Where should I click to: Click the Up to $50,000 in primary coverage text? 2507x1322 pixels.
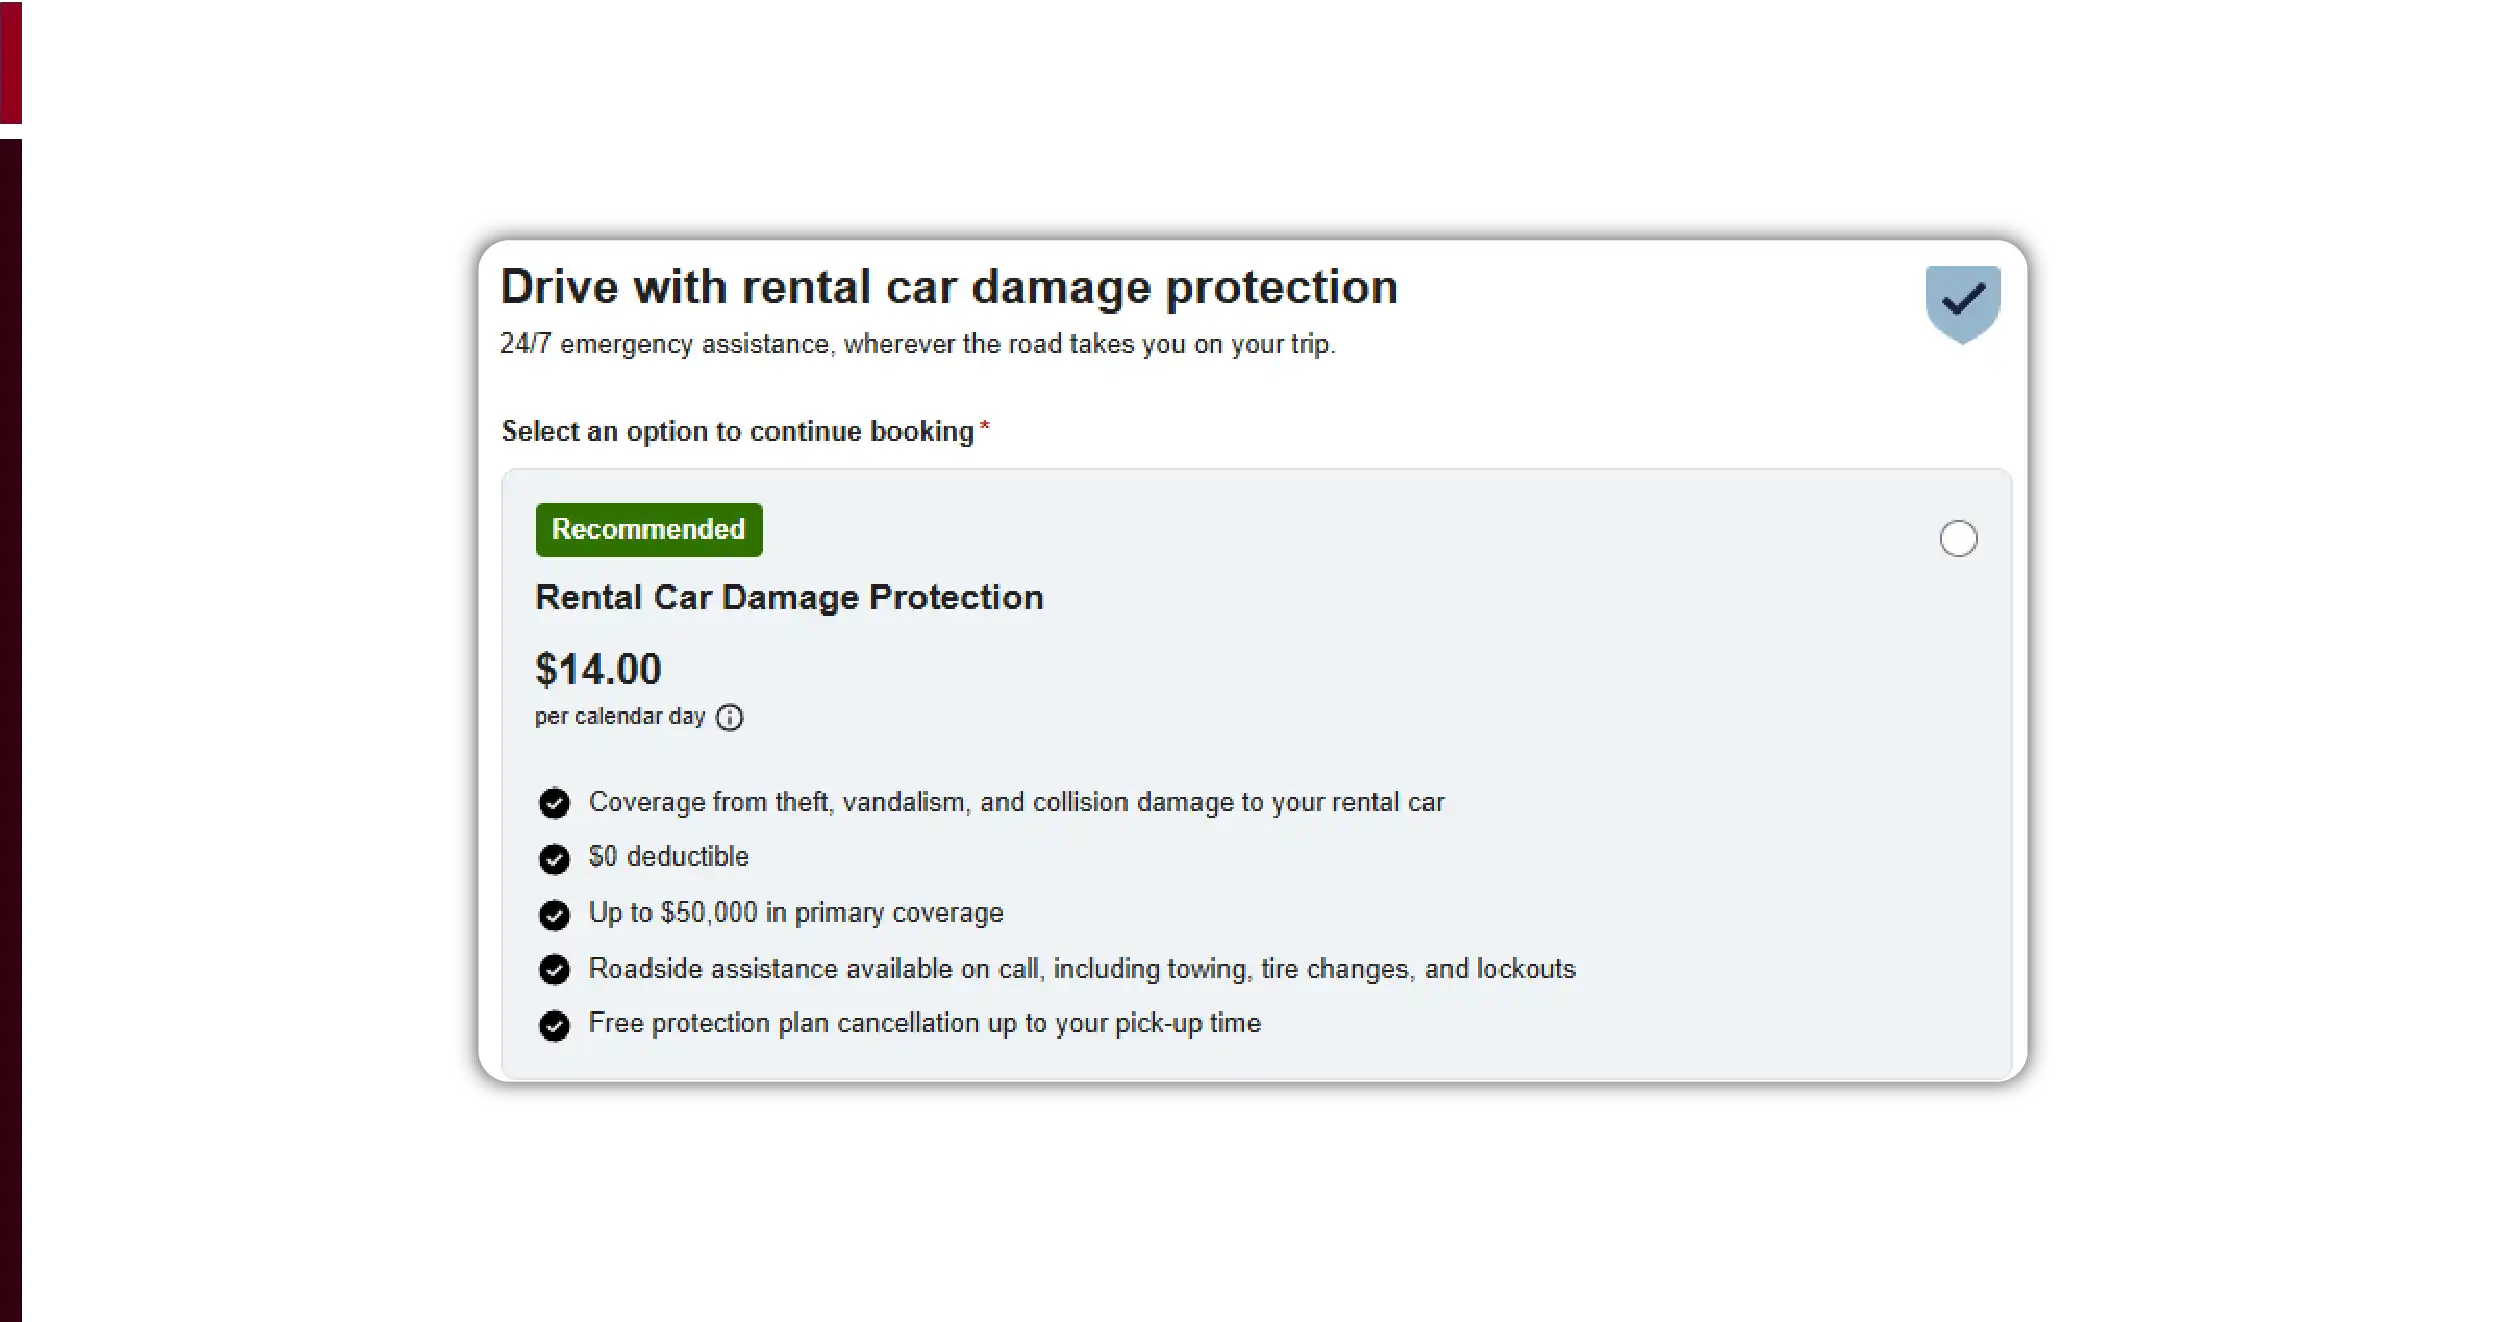tap(795, 913)
